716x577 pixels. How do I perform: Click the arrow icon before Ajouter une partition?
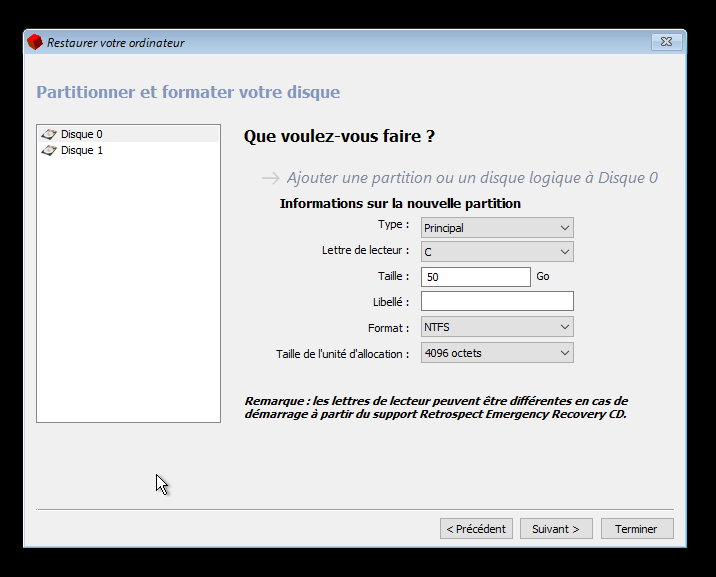click(x=270, y=178)
